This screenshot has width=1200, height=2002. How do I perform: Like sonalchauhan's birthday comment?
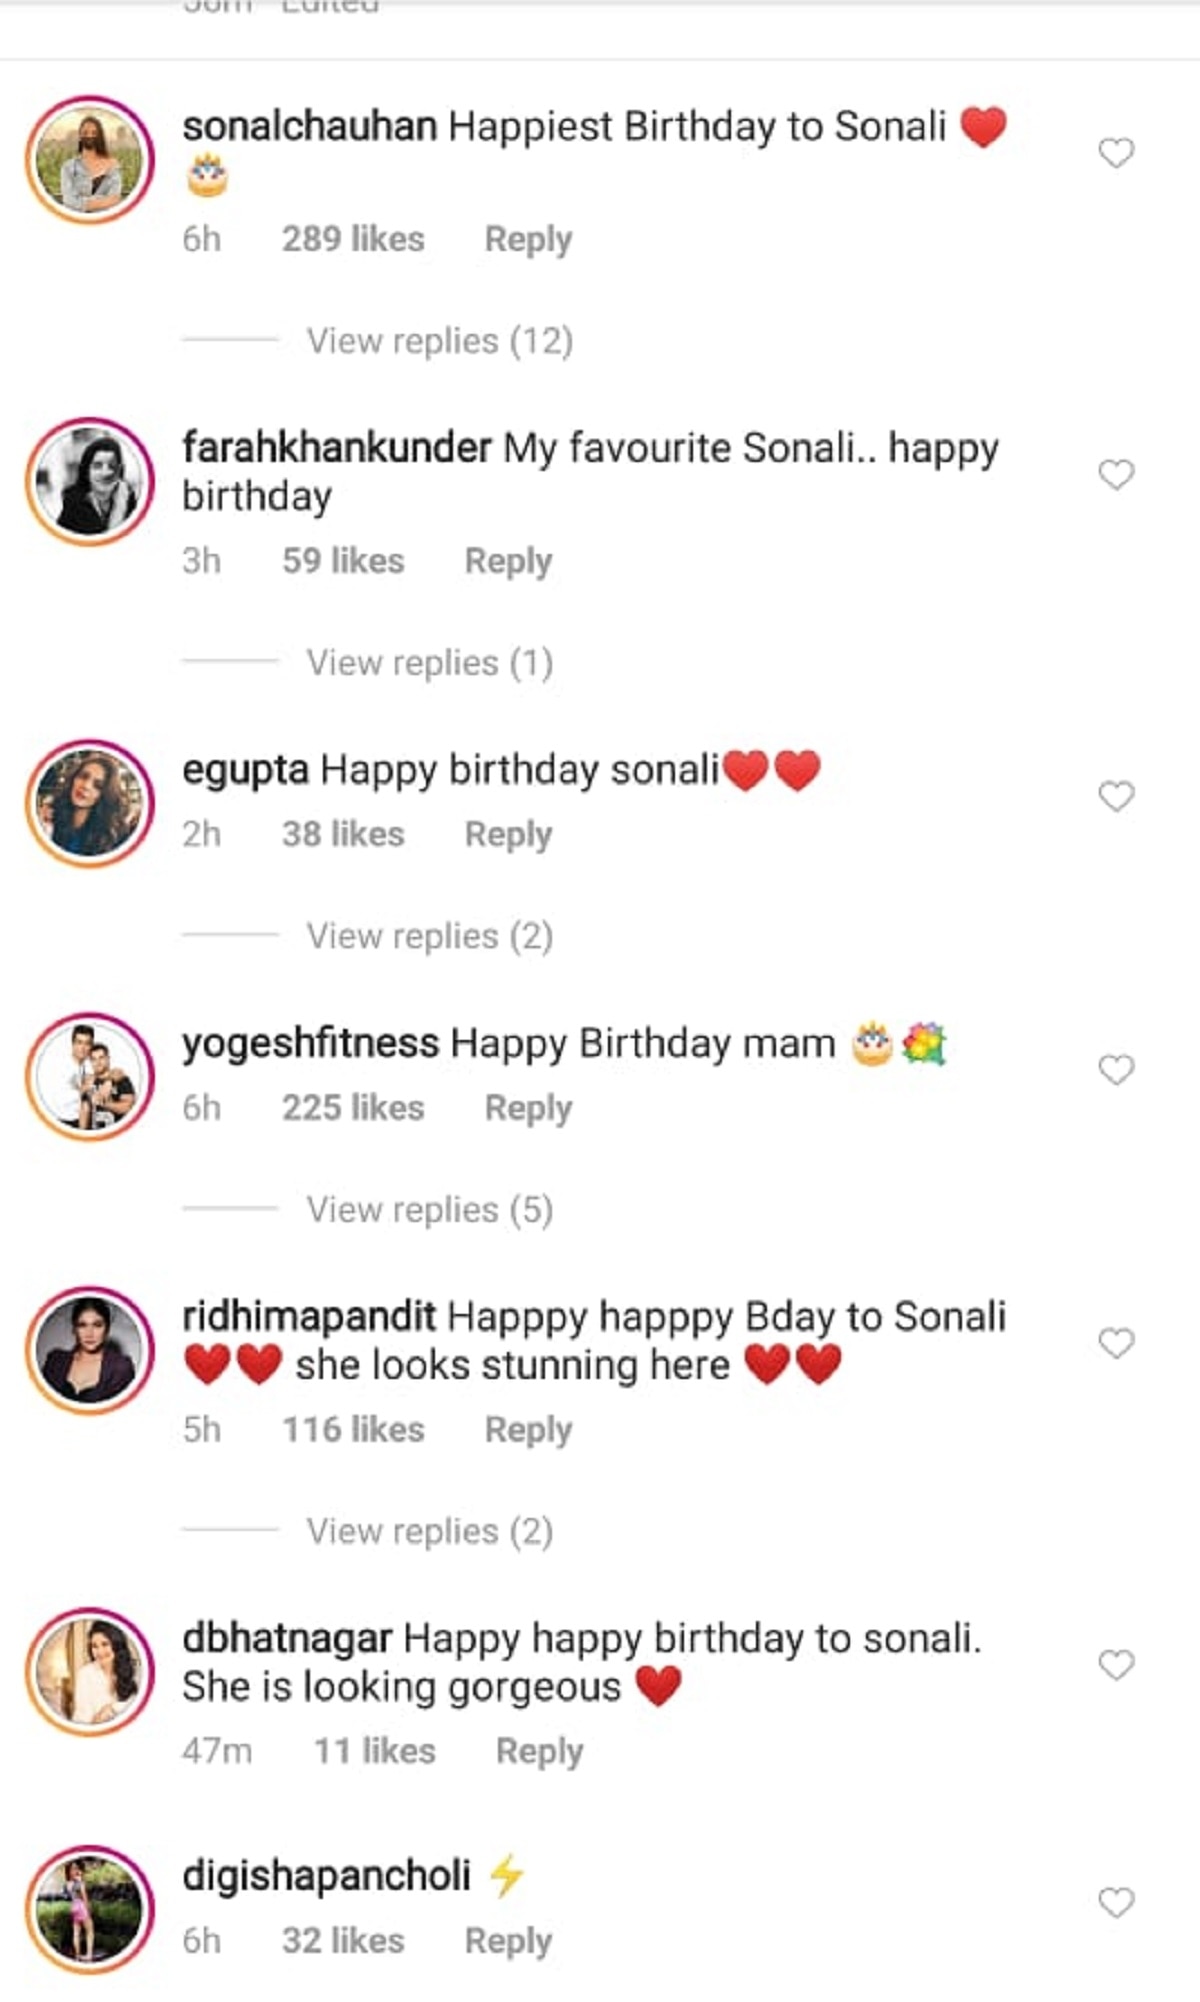click(1116, 153)
